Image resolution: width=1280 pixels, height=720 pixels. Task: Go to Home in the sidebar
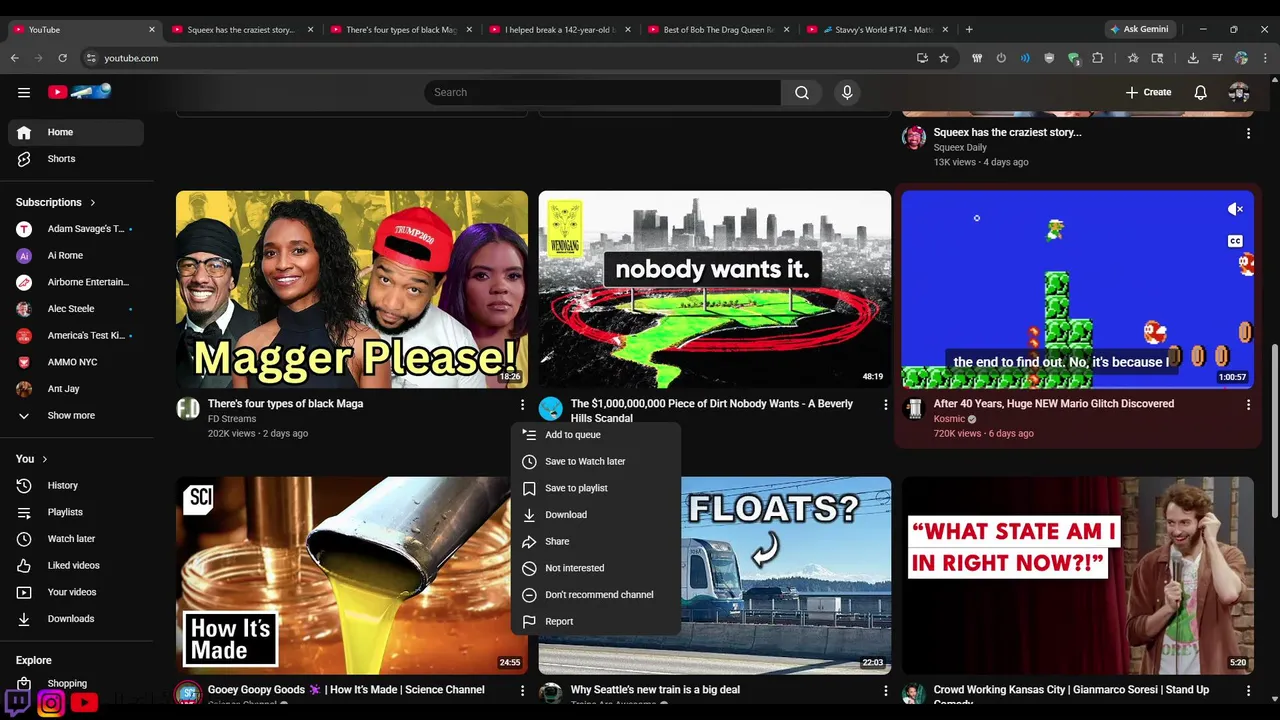(76, 132)
